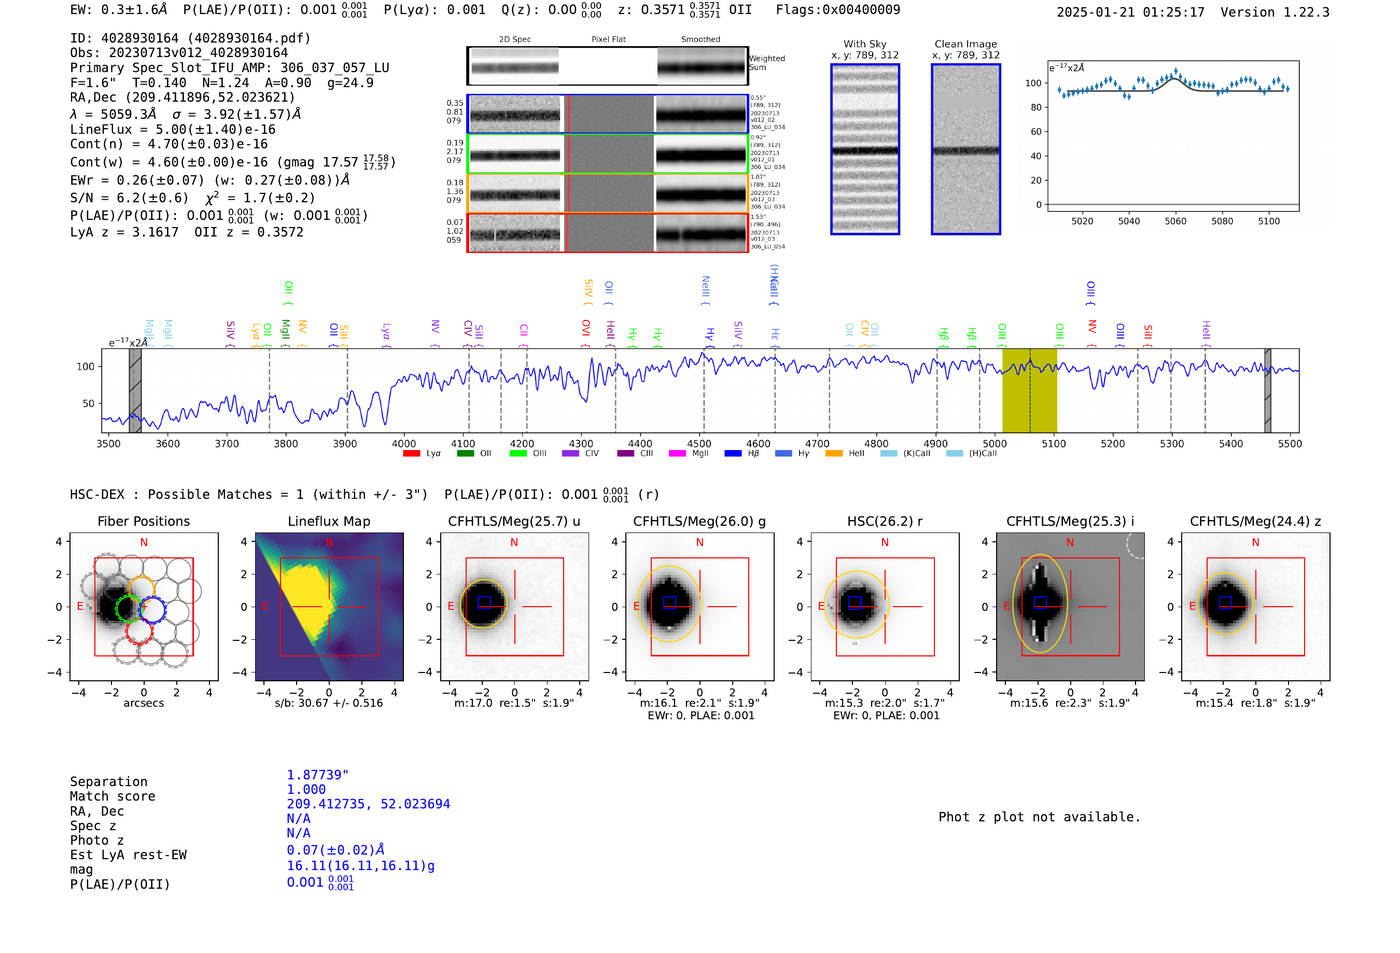This screenshot has width=1400, height=953.
Task: Open the CFHTLS/Meg(24.4) z cutout
Action: click(x=1255, y=607)
